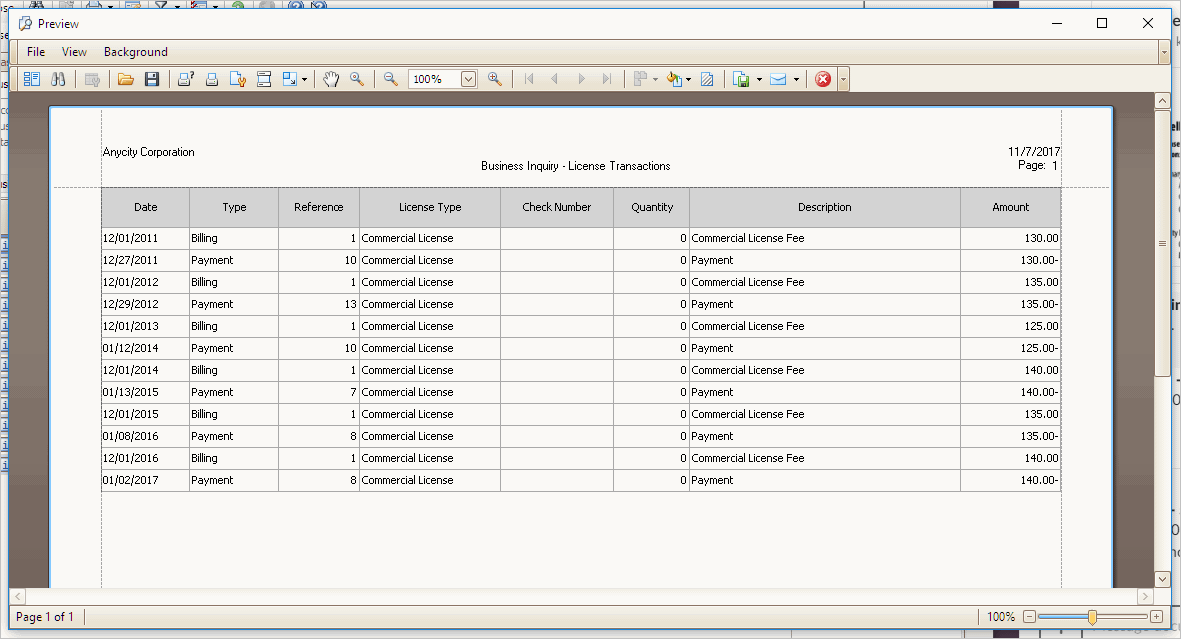The image size is (1181, 639).
Task: Click the Open folder icon
Action: pyautogui.click(x=126, y=79)
